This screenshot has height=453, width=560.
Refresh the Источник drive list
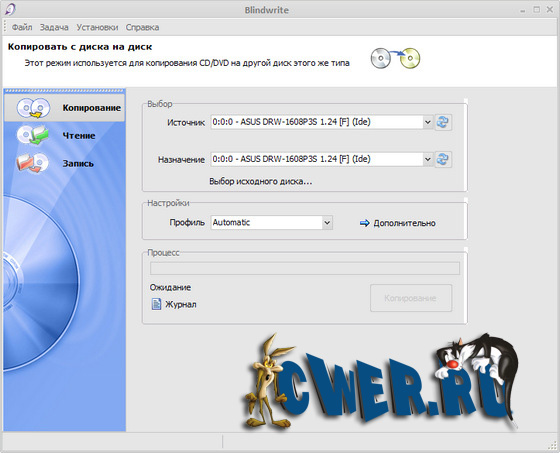443,122
